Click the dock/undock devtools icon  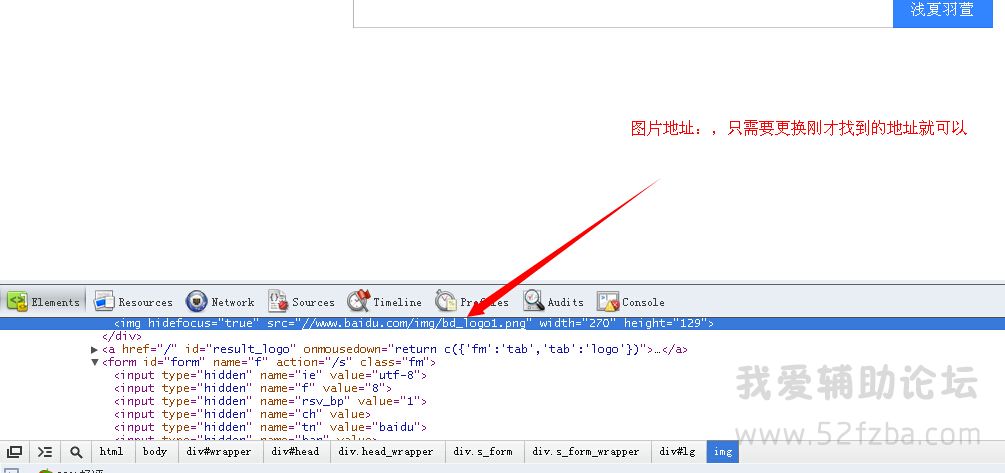(x=14, y=452)
